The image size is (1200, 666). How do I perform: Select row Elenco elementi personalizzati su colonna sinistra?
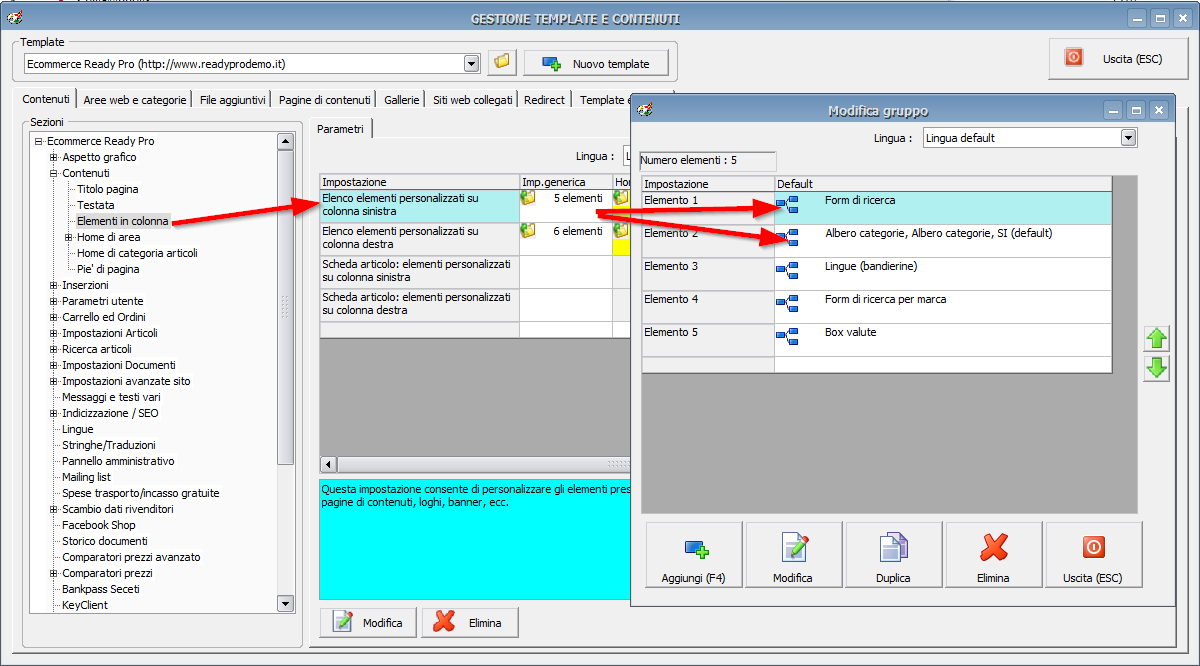pyautogui.click(x=420, y=205)
